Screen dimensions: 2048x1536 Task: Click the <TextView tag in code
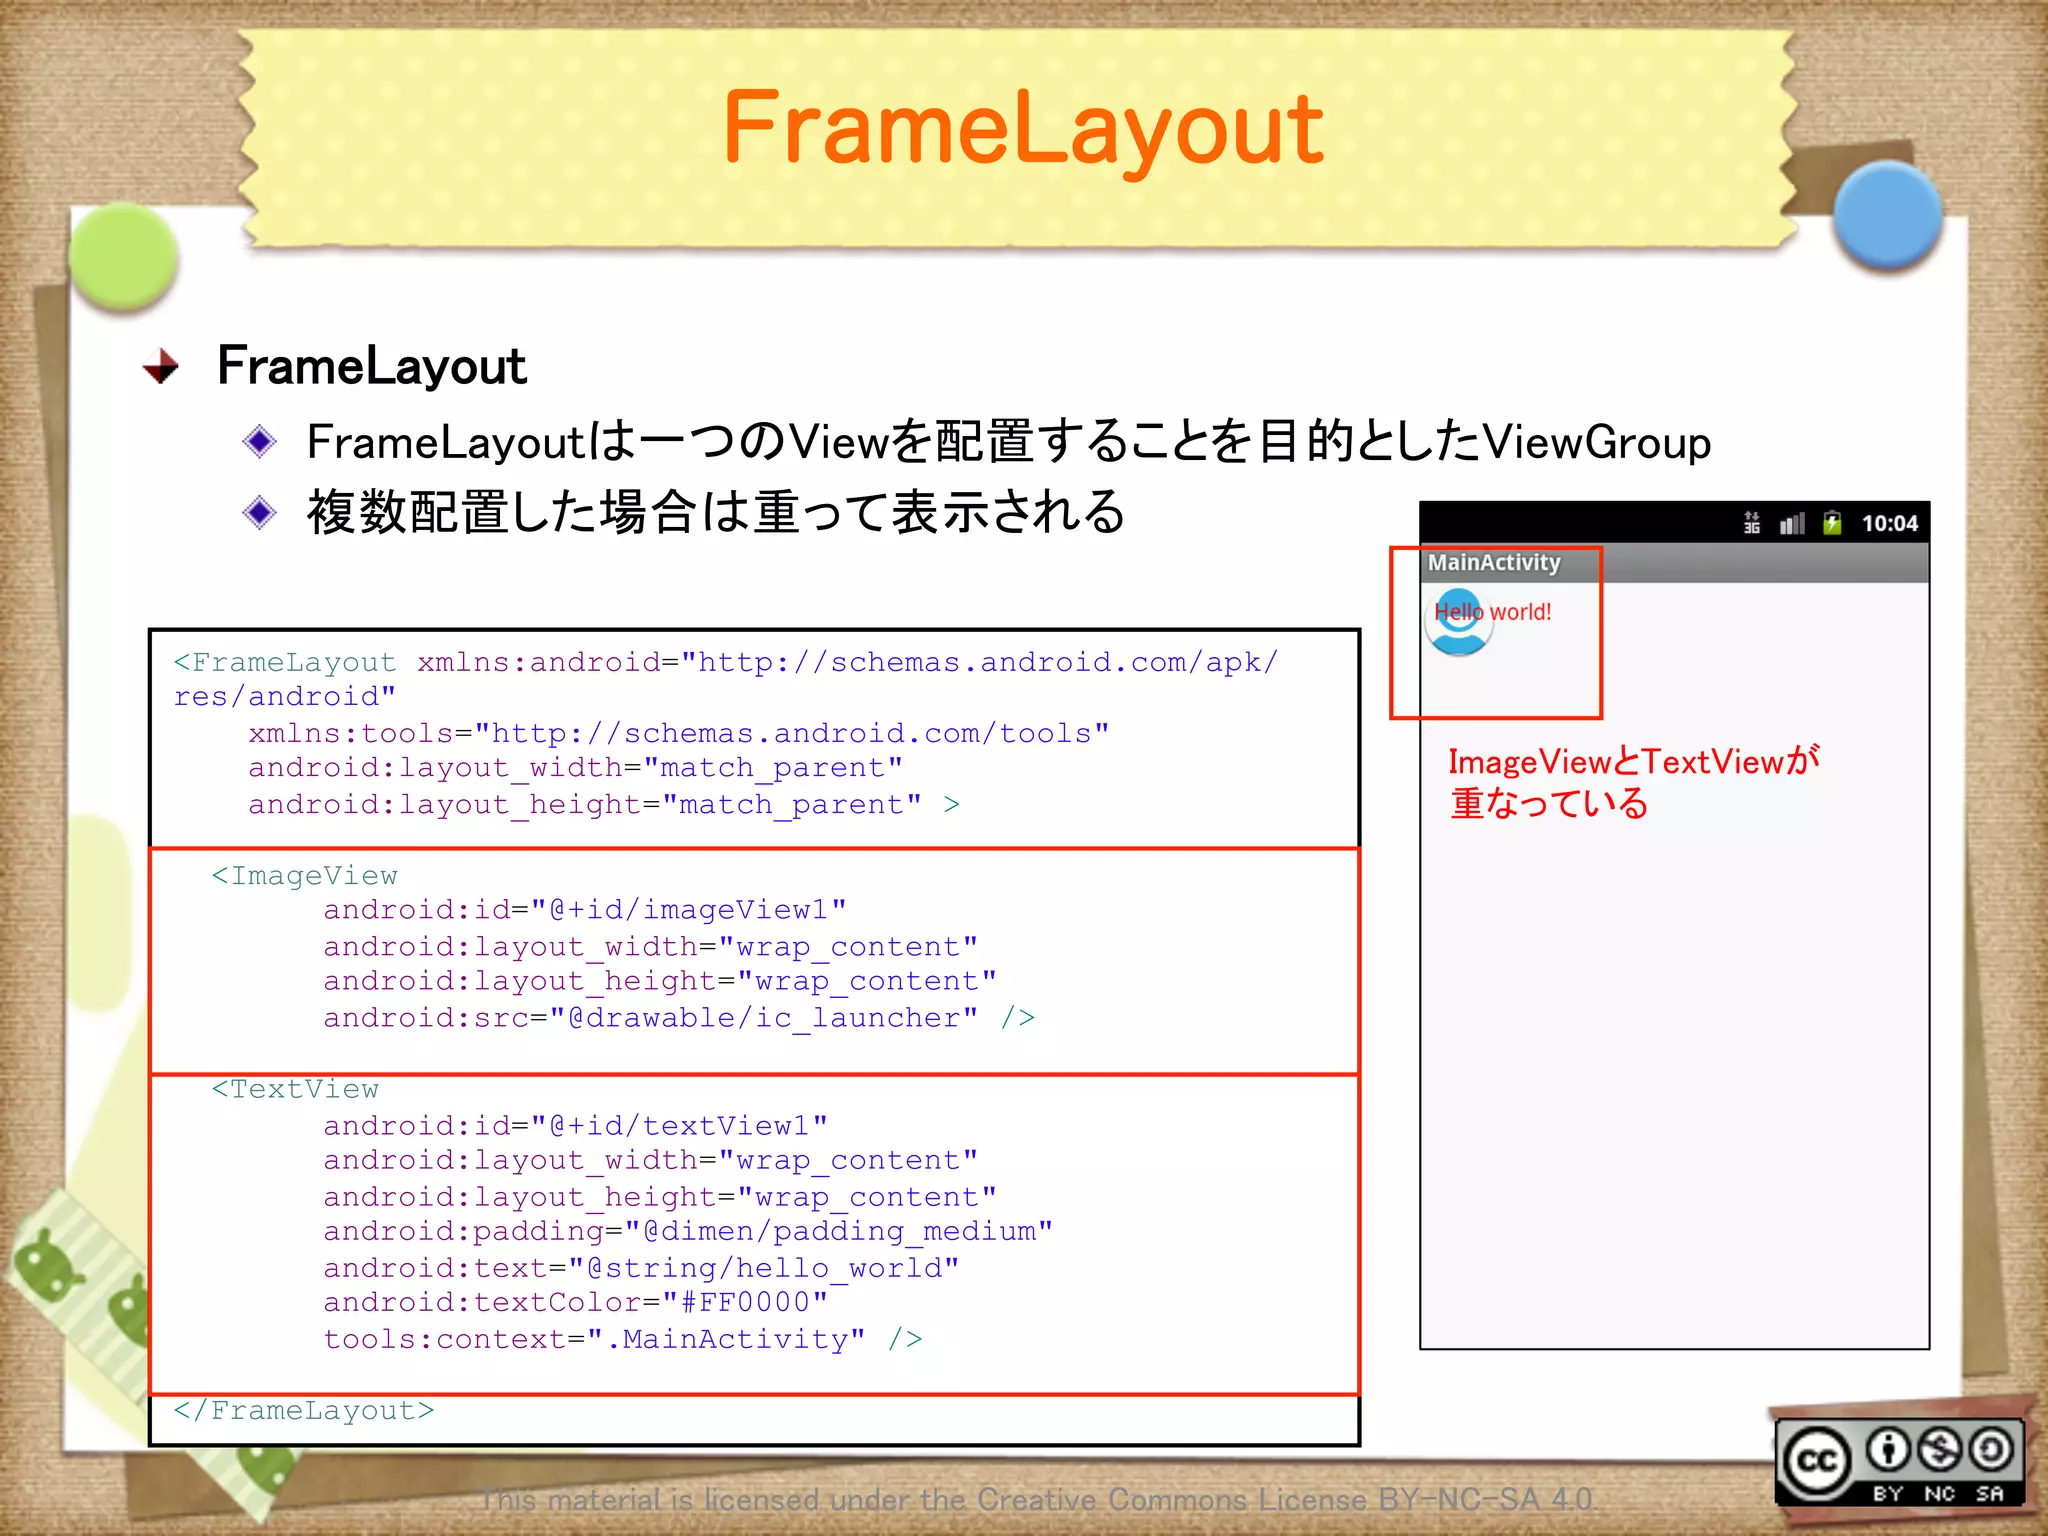pos(295,1089)
